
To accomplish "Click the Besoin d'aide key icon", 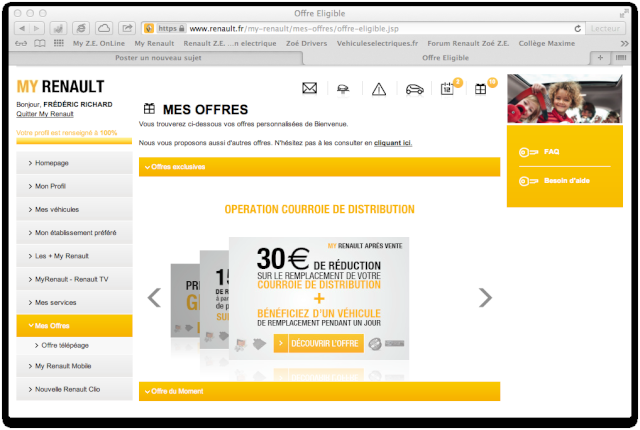I will click(528, 181).
